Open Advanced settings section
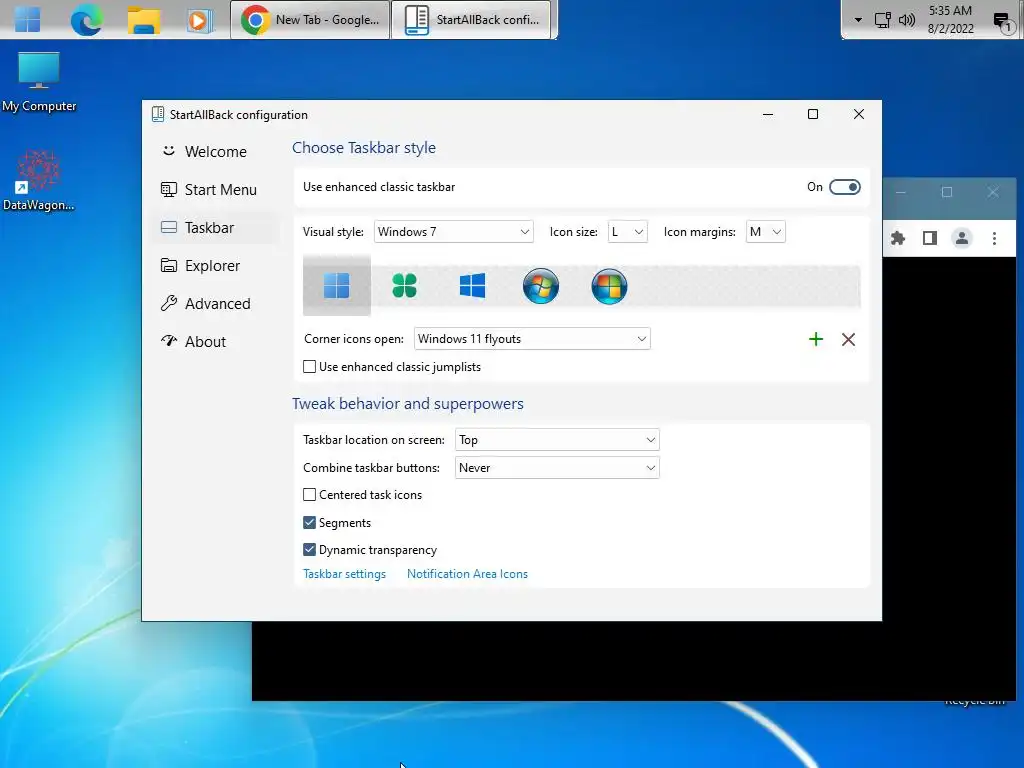The width and height of the screenshot is (1024, 768). (215, 304)
